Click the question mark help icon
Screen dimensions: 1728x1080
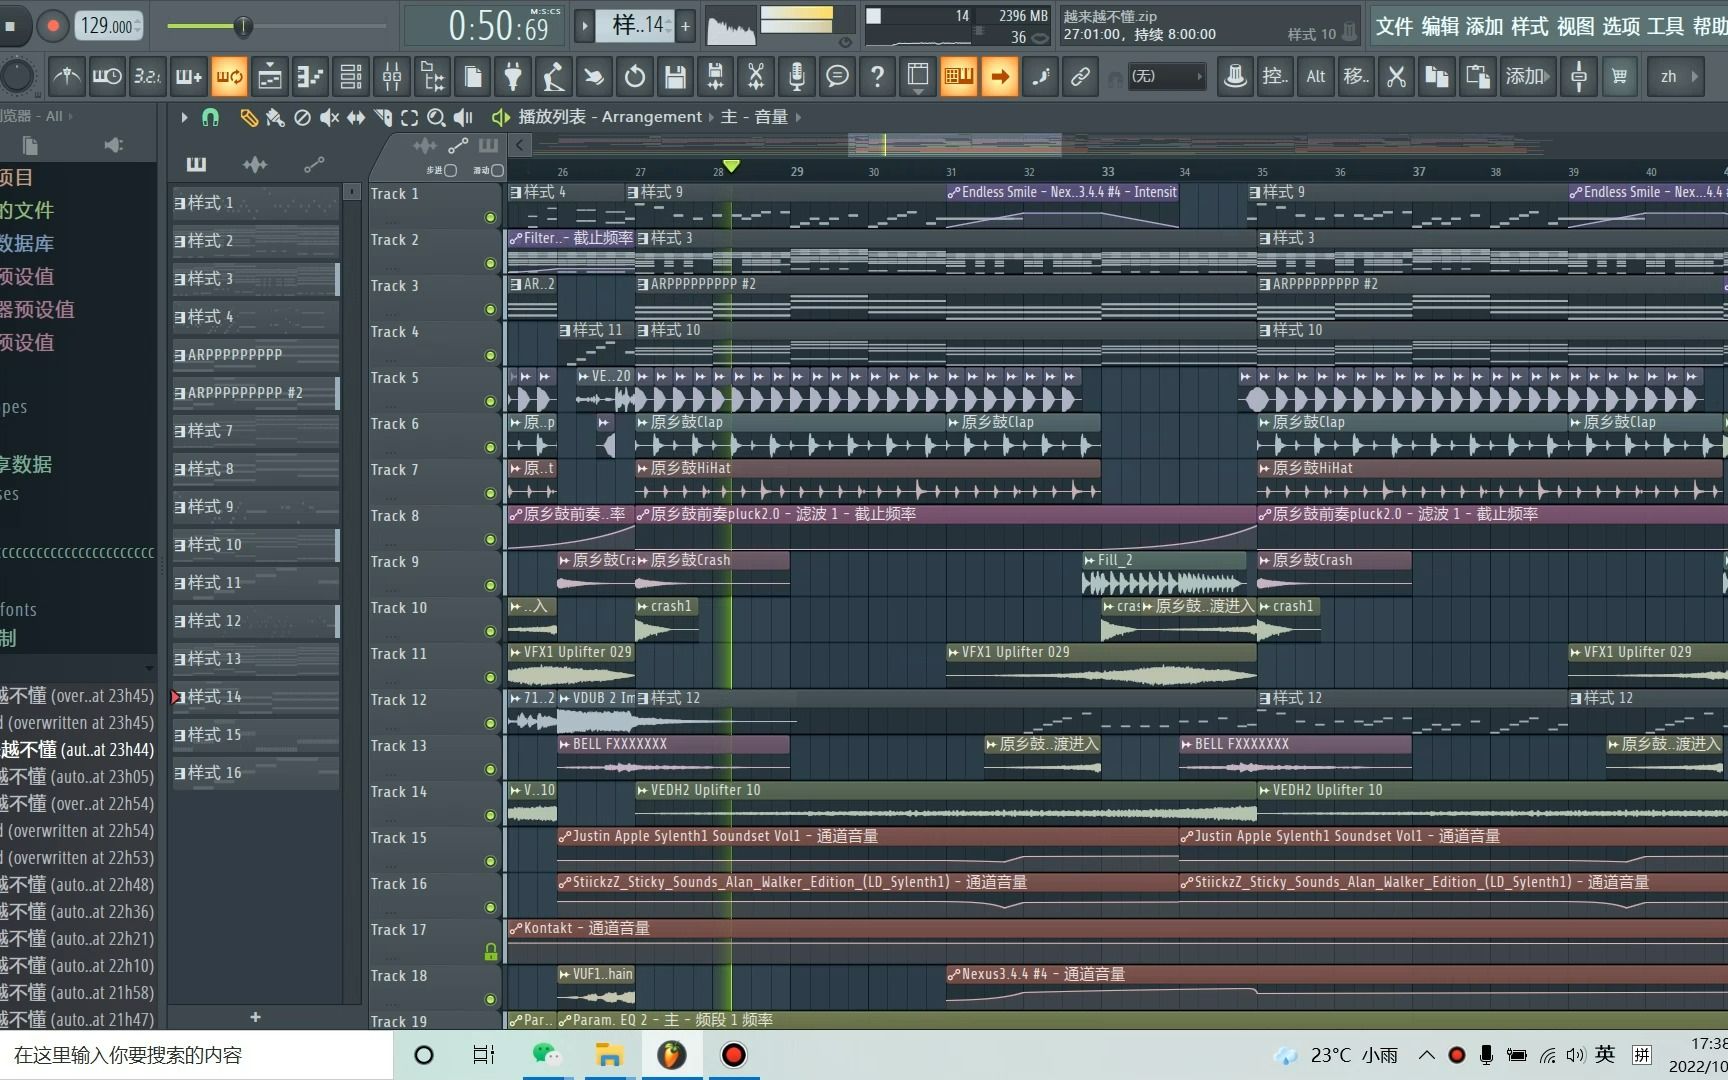878,76
